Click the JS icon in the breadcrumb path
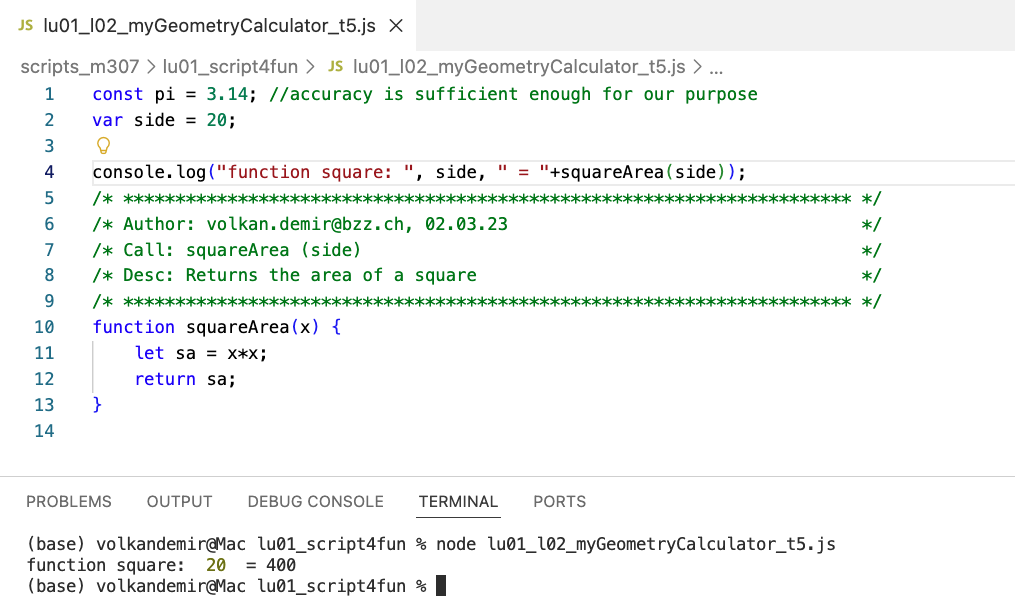 [336, 67]
